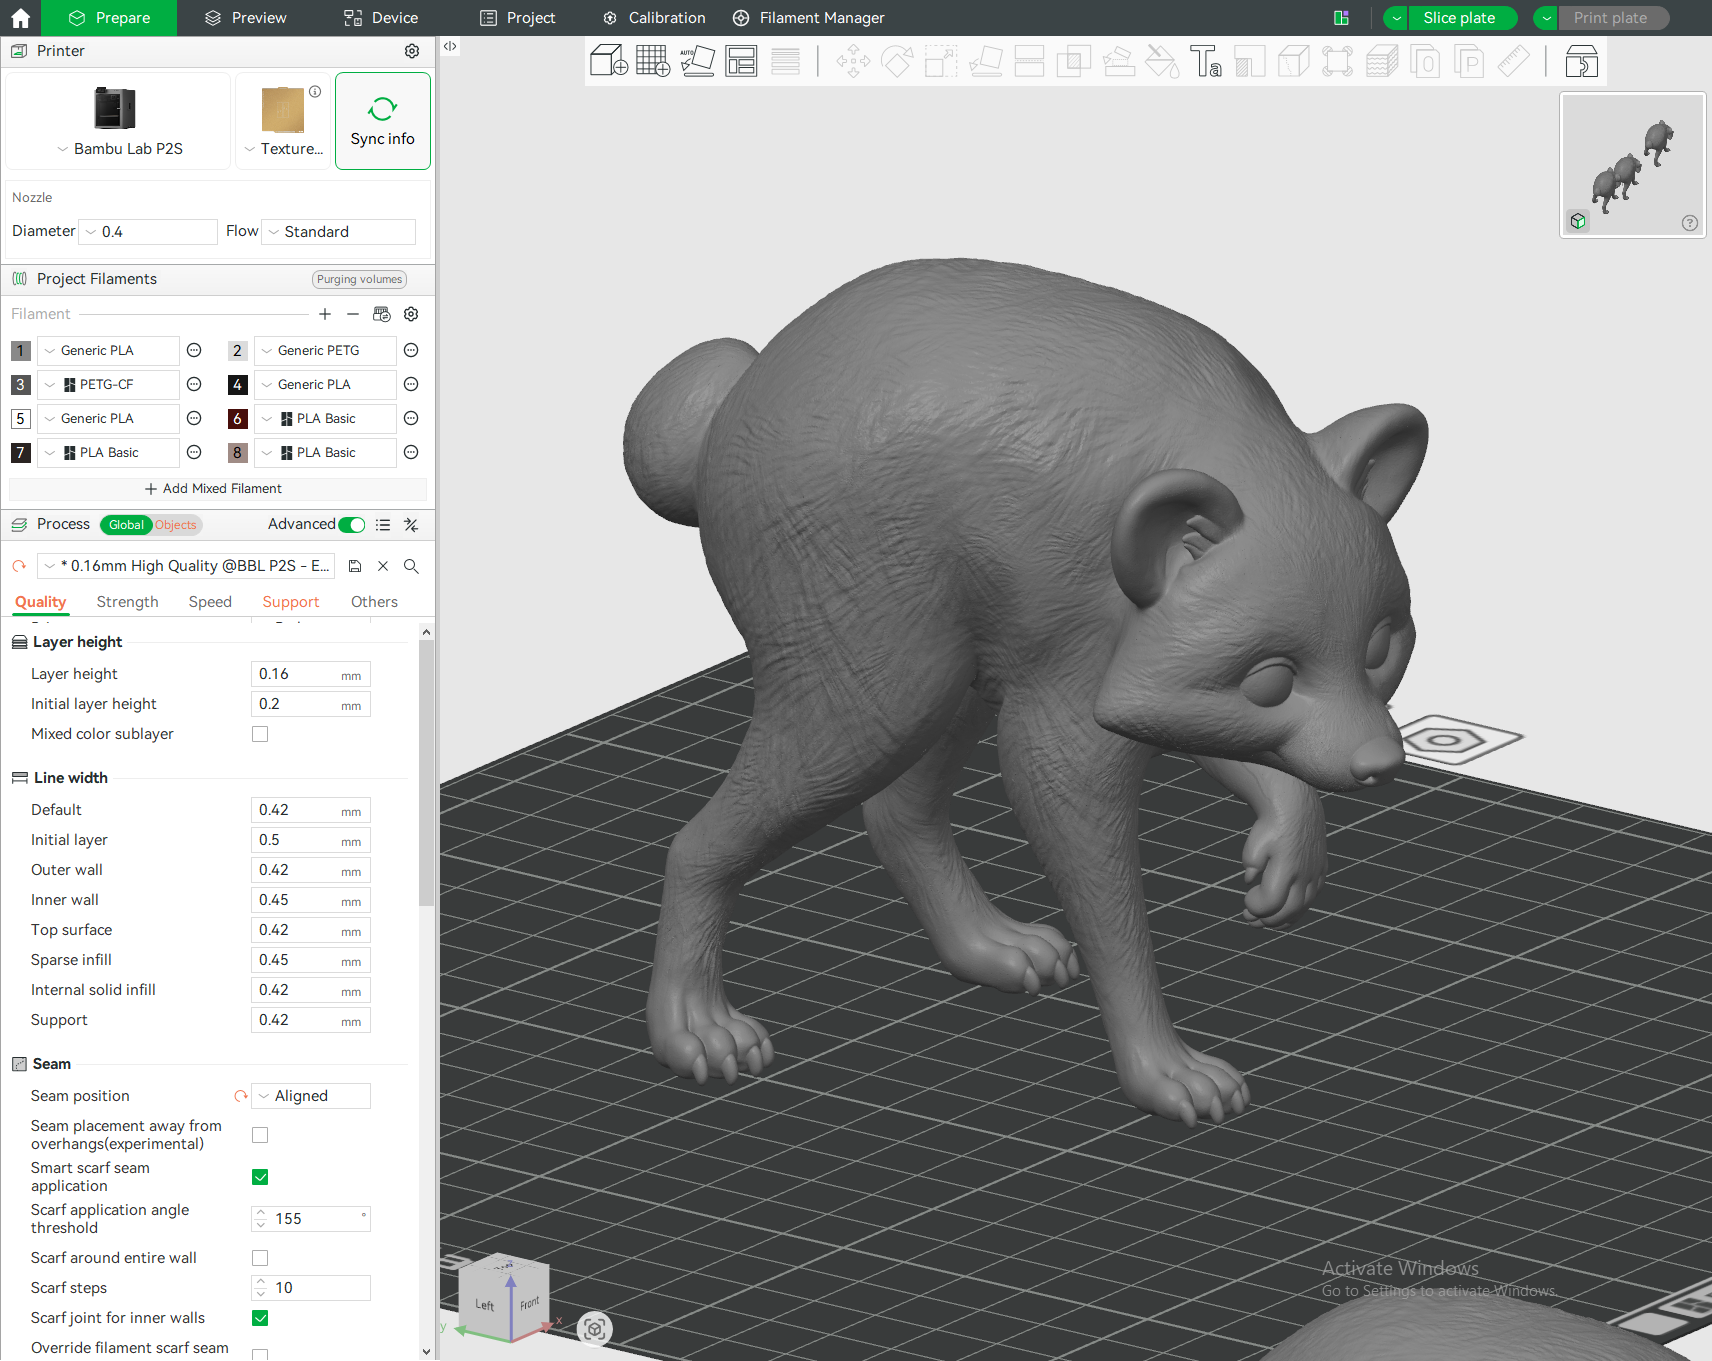Open printer settings gear icon

(x=412, y=51)
